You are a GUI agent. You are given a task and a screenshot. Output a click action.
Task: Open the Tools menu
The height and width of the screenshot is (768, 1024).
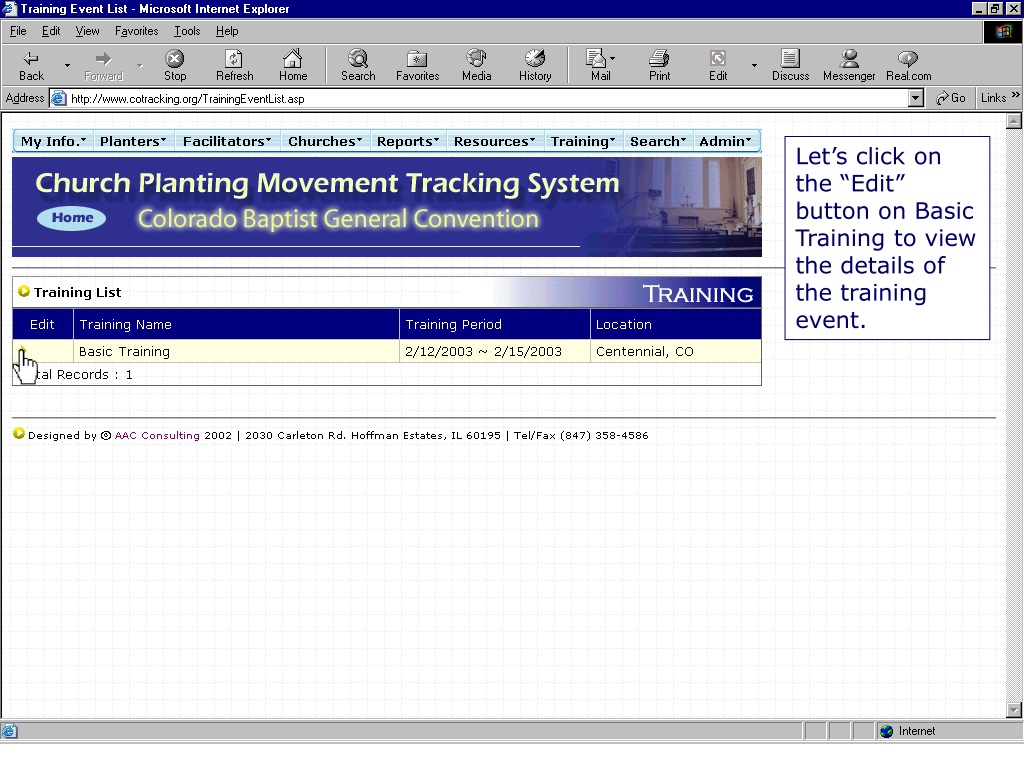click(187, 31)
